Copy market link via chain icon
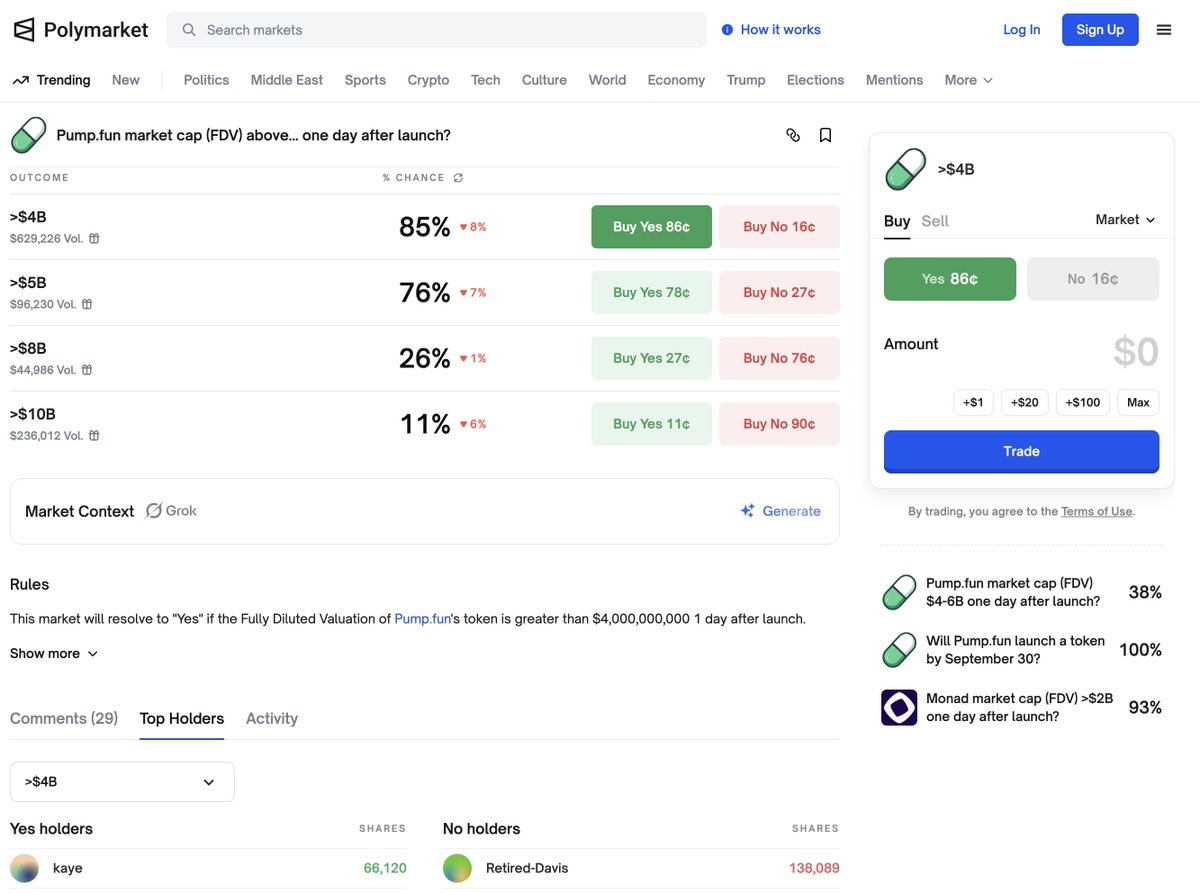Viewport: 1200px width, 893px height. click(793, 135)
